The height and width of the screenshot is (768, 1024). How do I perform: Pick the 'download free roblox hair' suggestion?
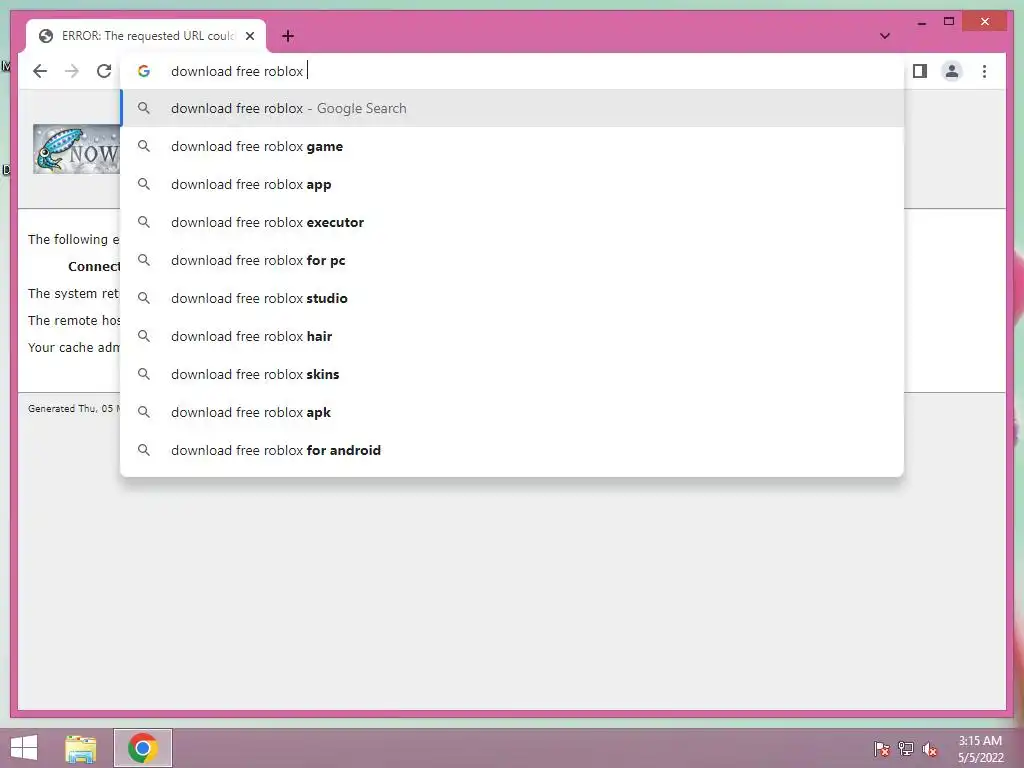(512, 336)
